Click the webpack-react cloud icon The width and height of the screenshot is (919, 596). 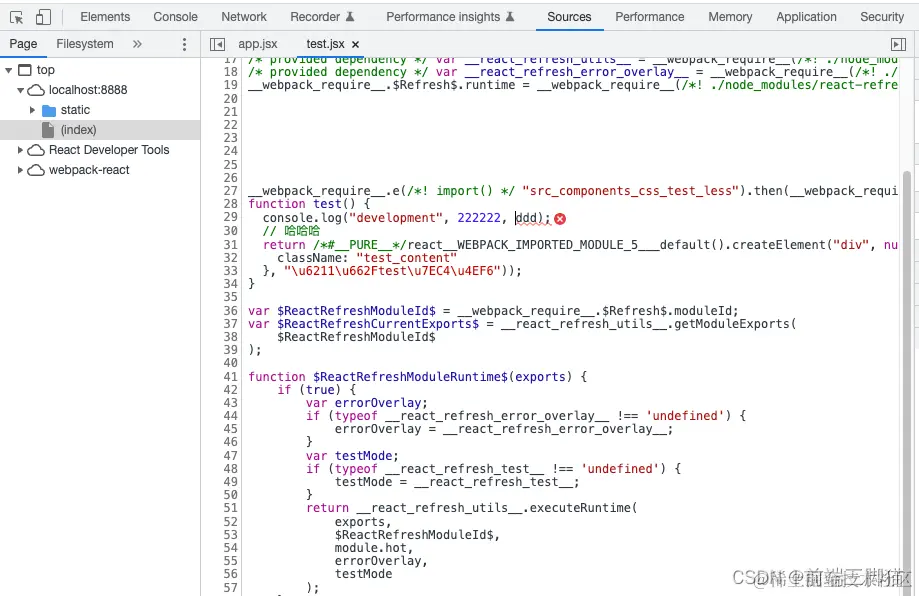pos(36,170)
